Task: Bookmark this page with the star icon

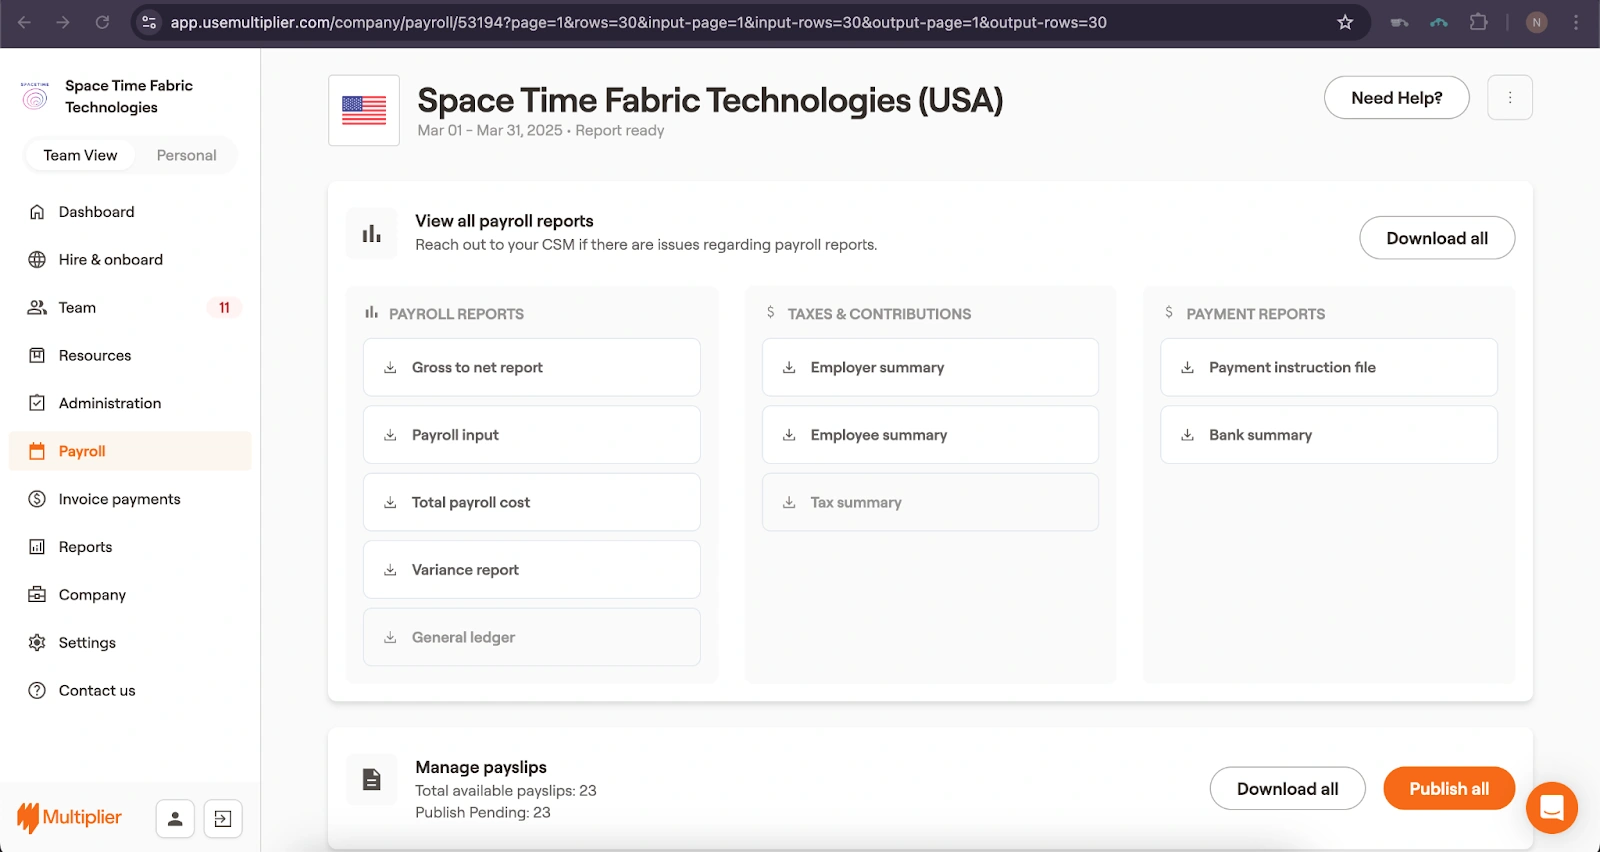Action: click(1345, 22)
